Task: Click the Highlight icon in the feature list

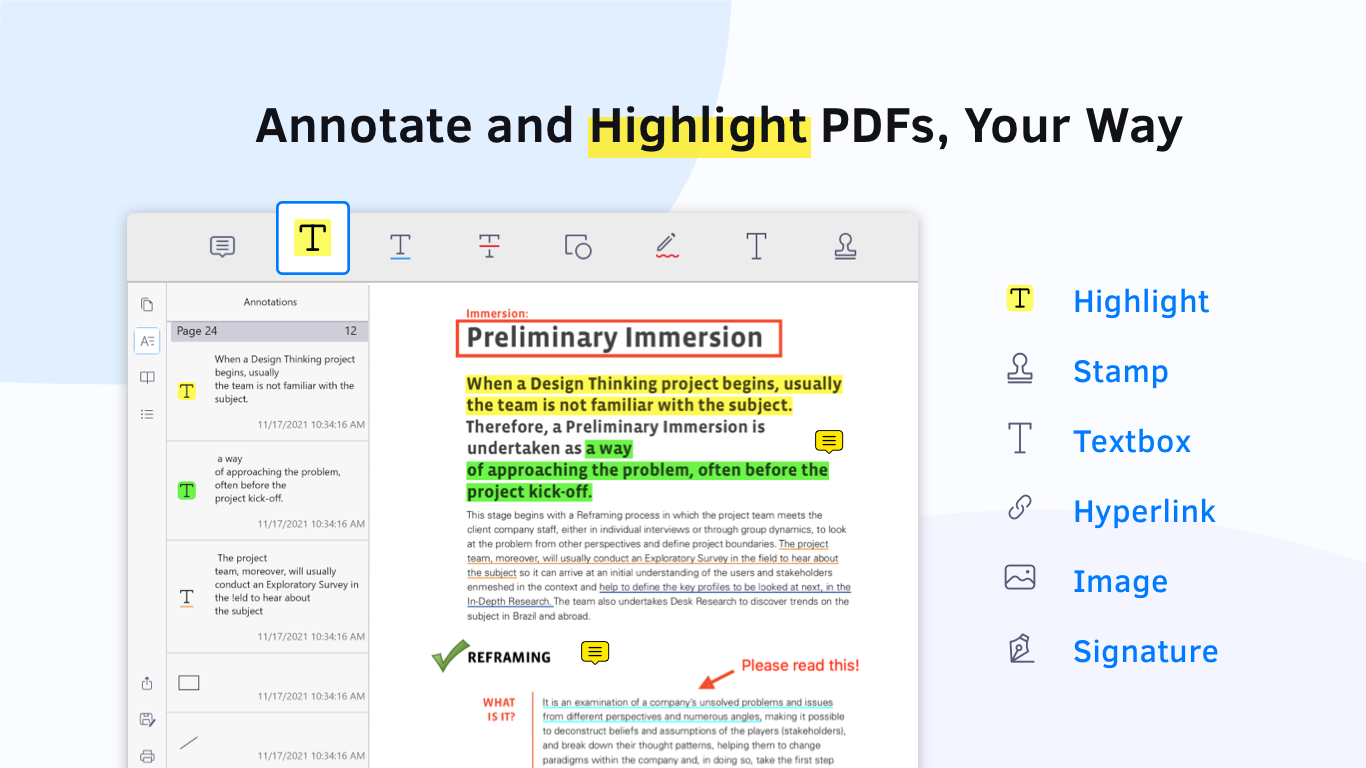Action: [1019, 299]
